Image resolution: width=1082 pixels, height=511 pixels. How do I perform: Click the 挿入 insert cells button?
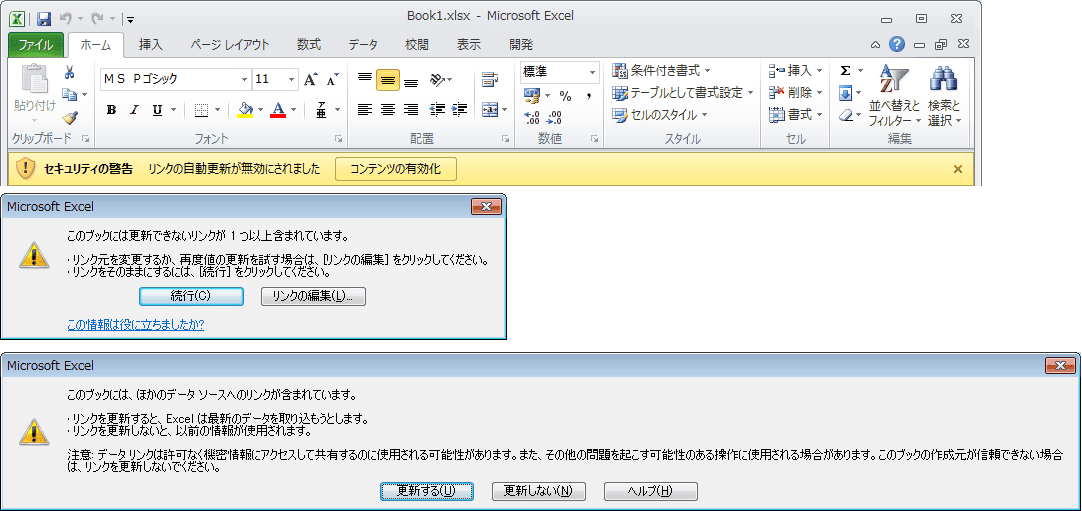click(791, 70)
